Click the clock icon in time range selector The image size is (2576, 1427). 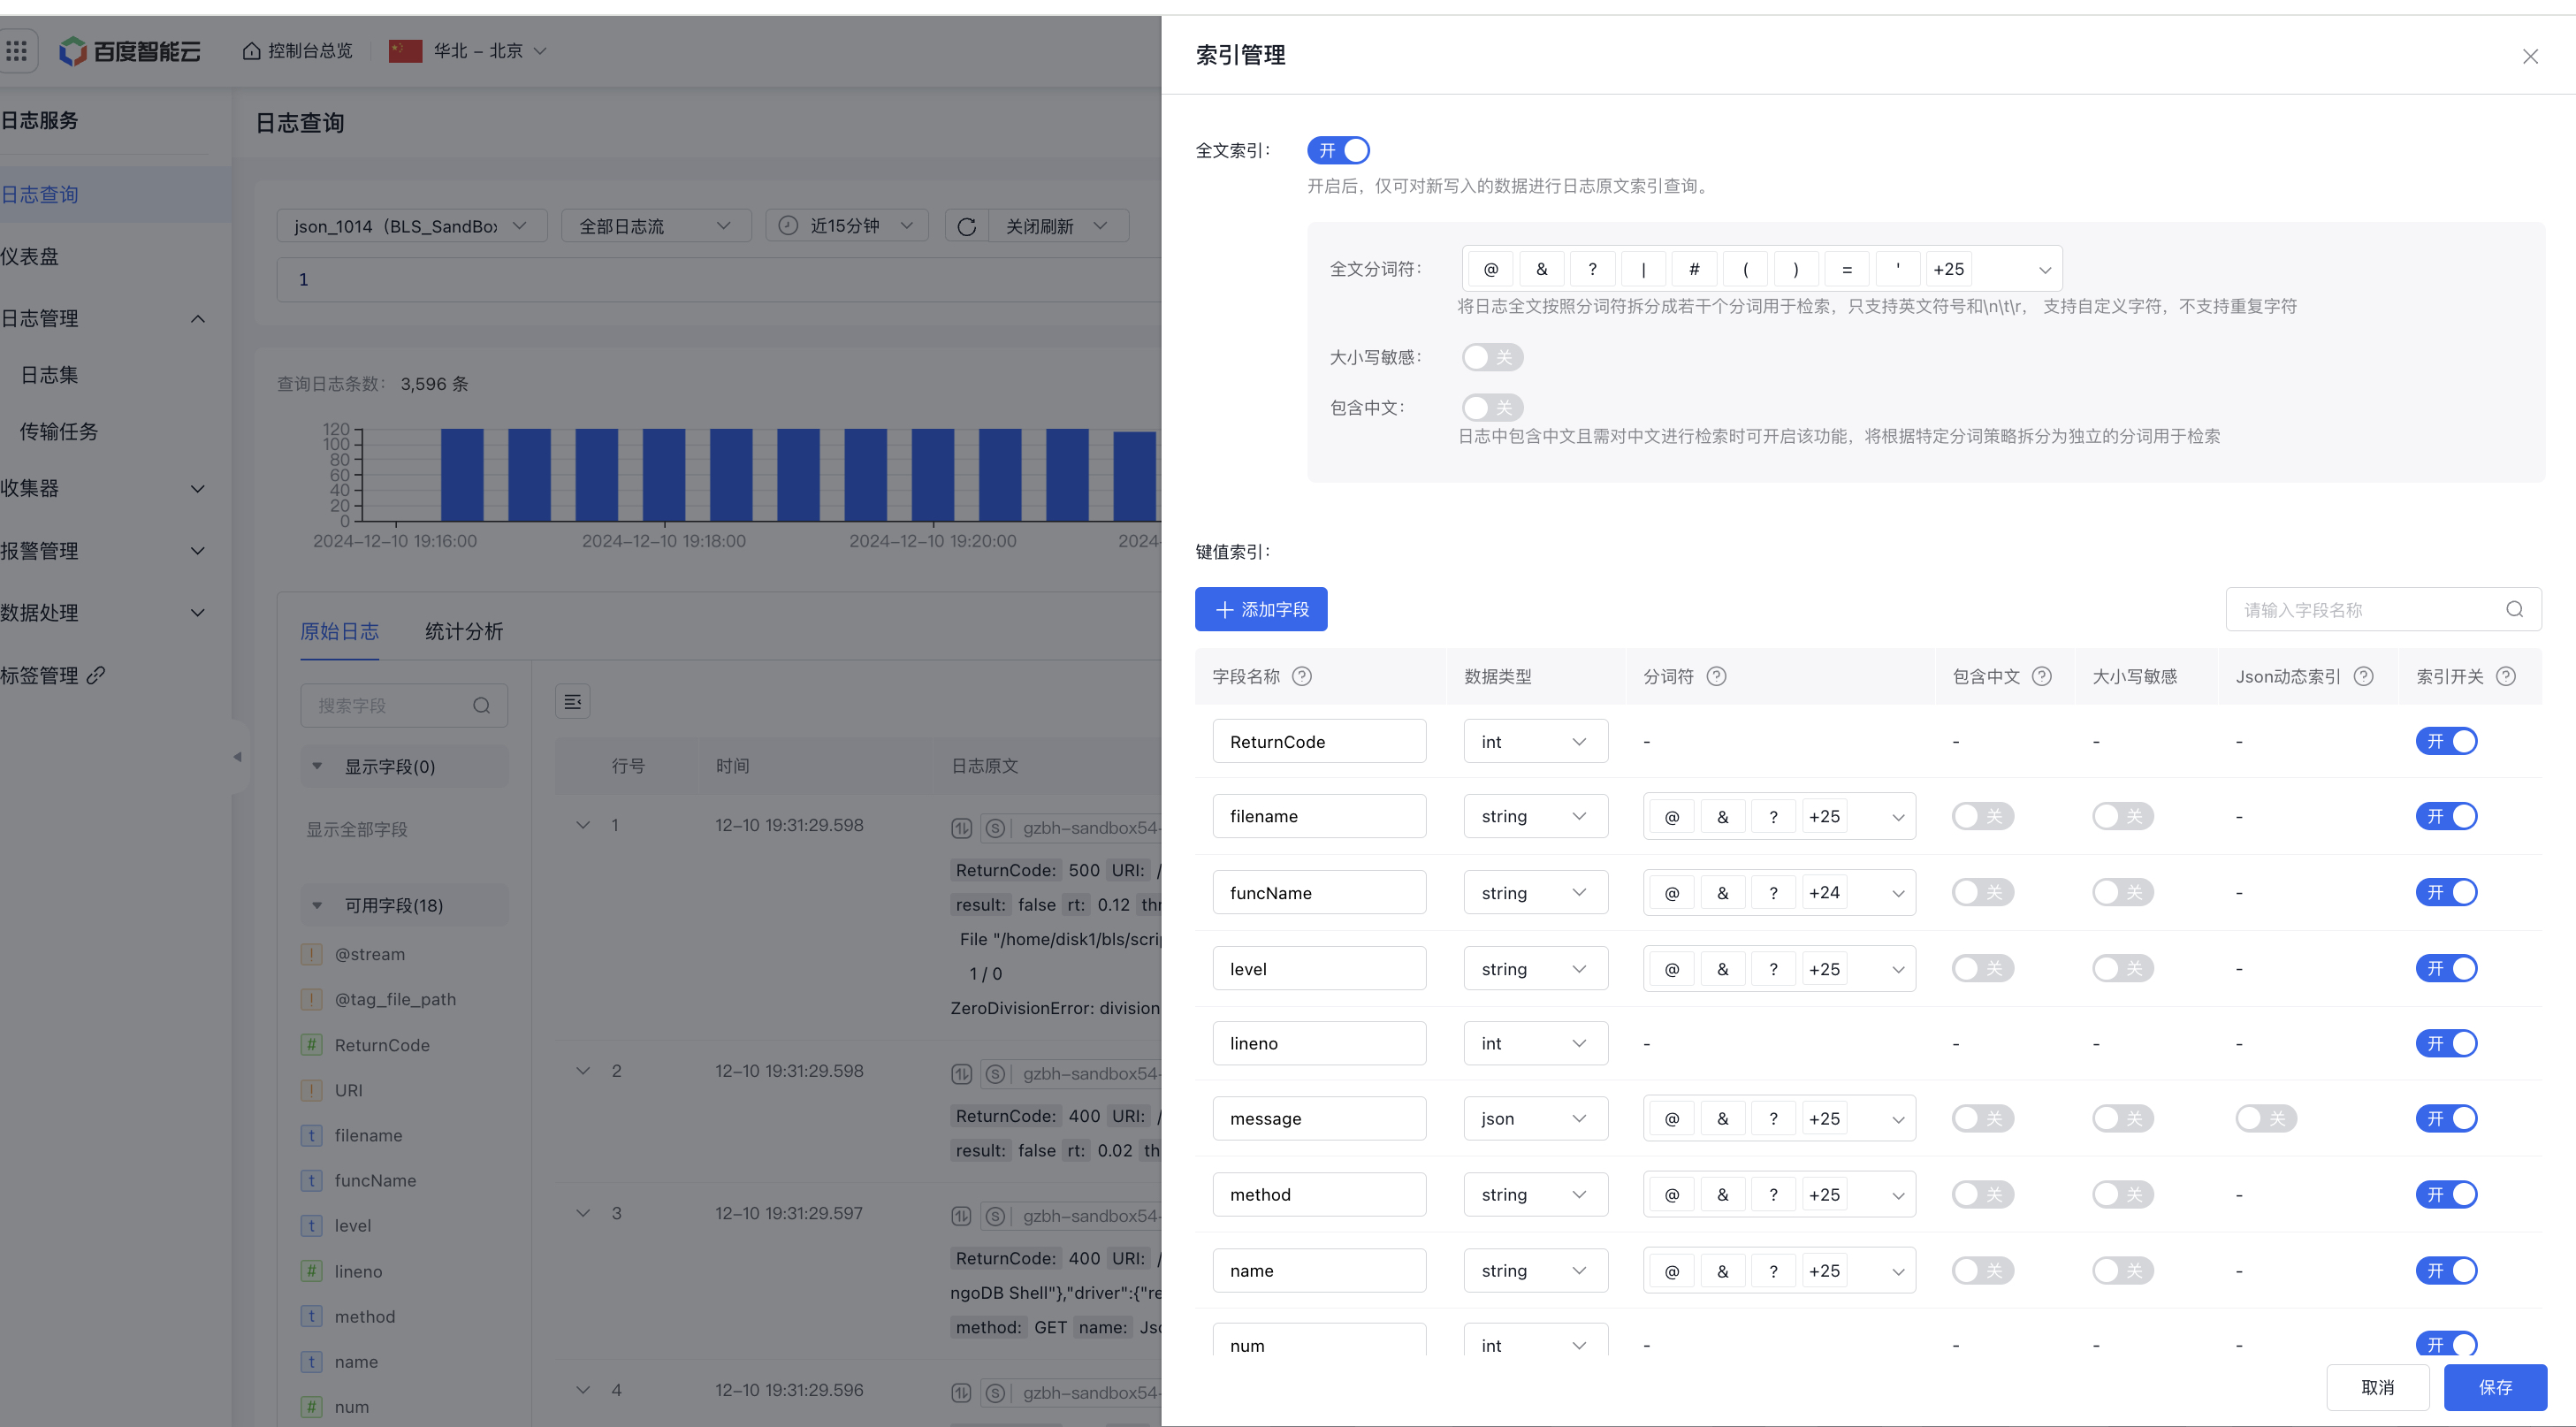(789, 226)
